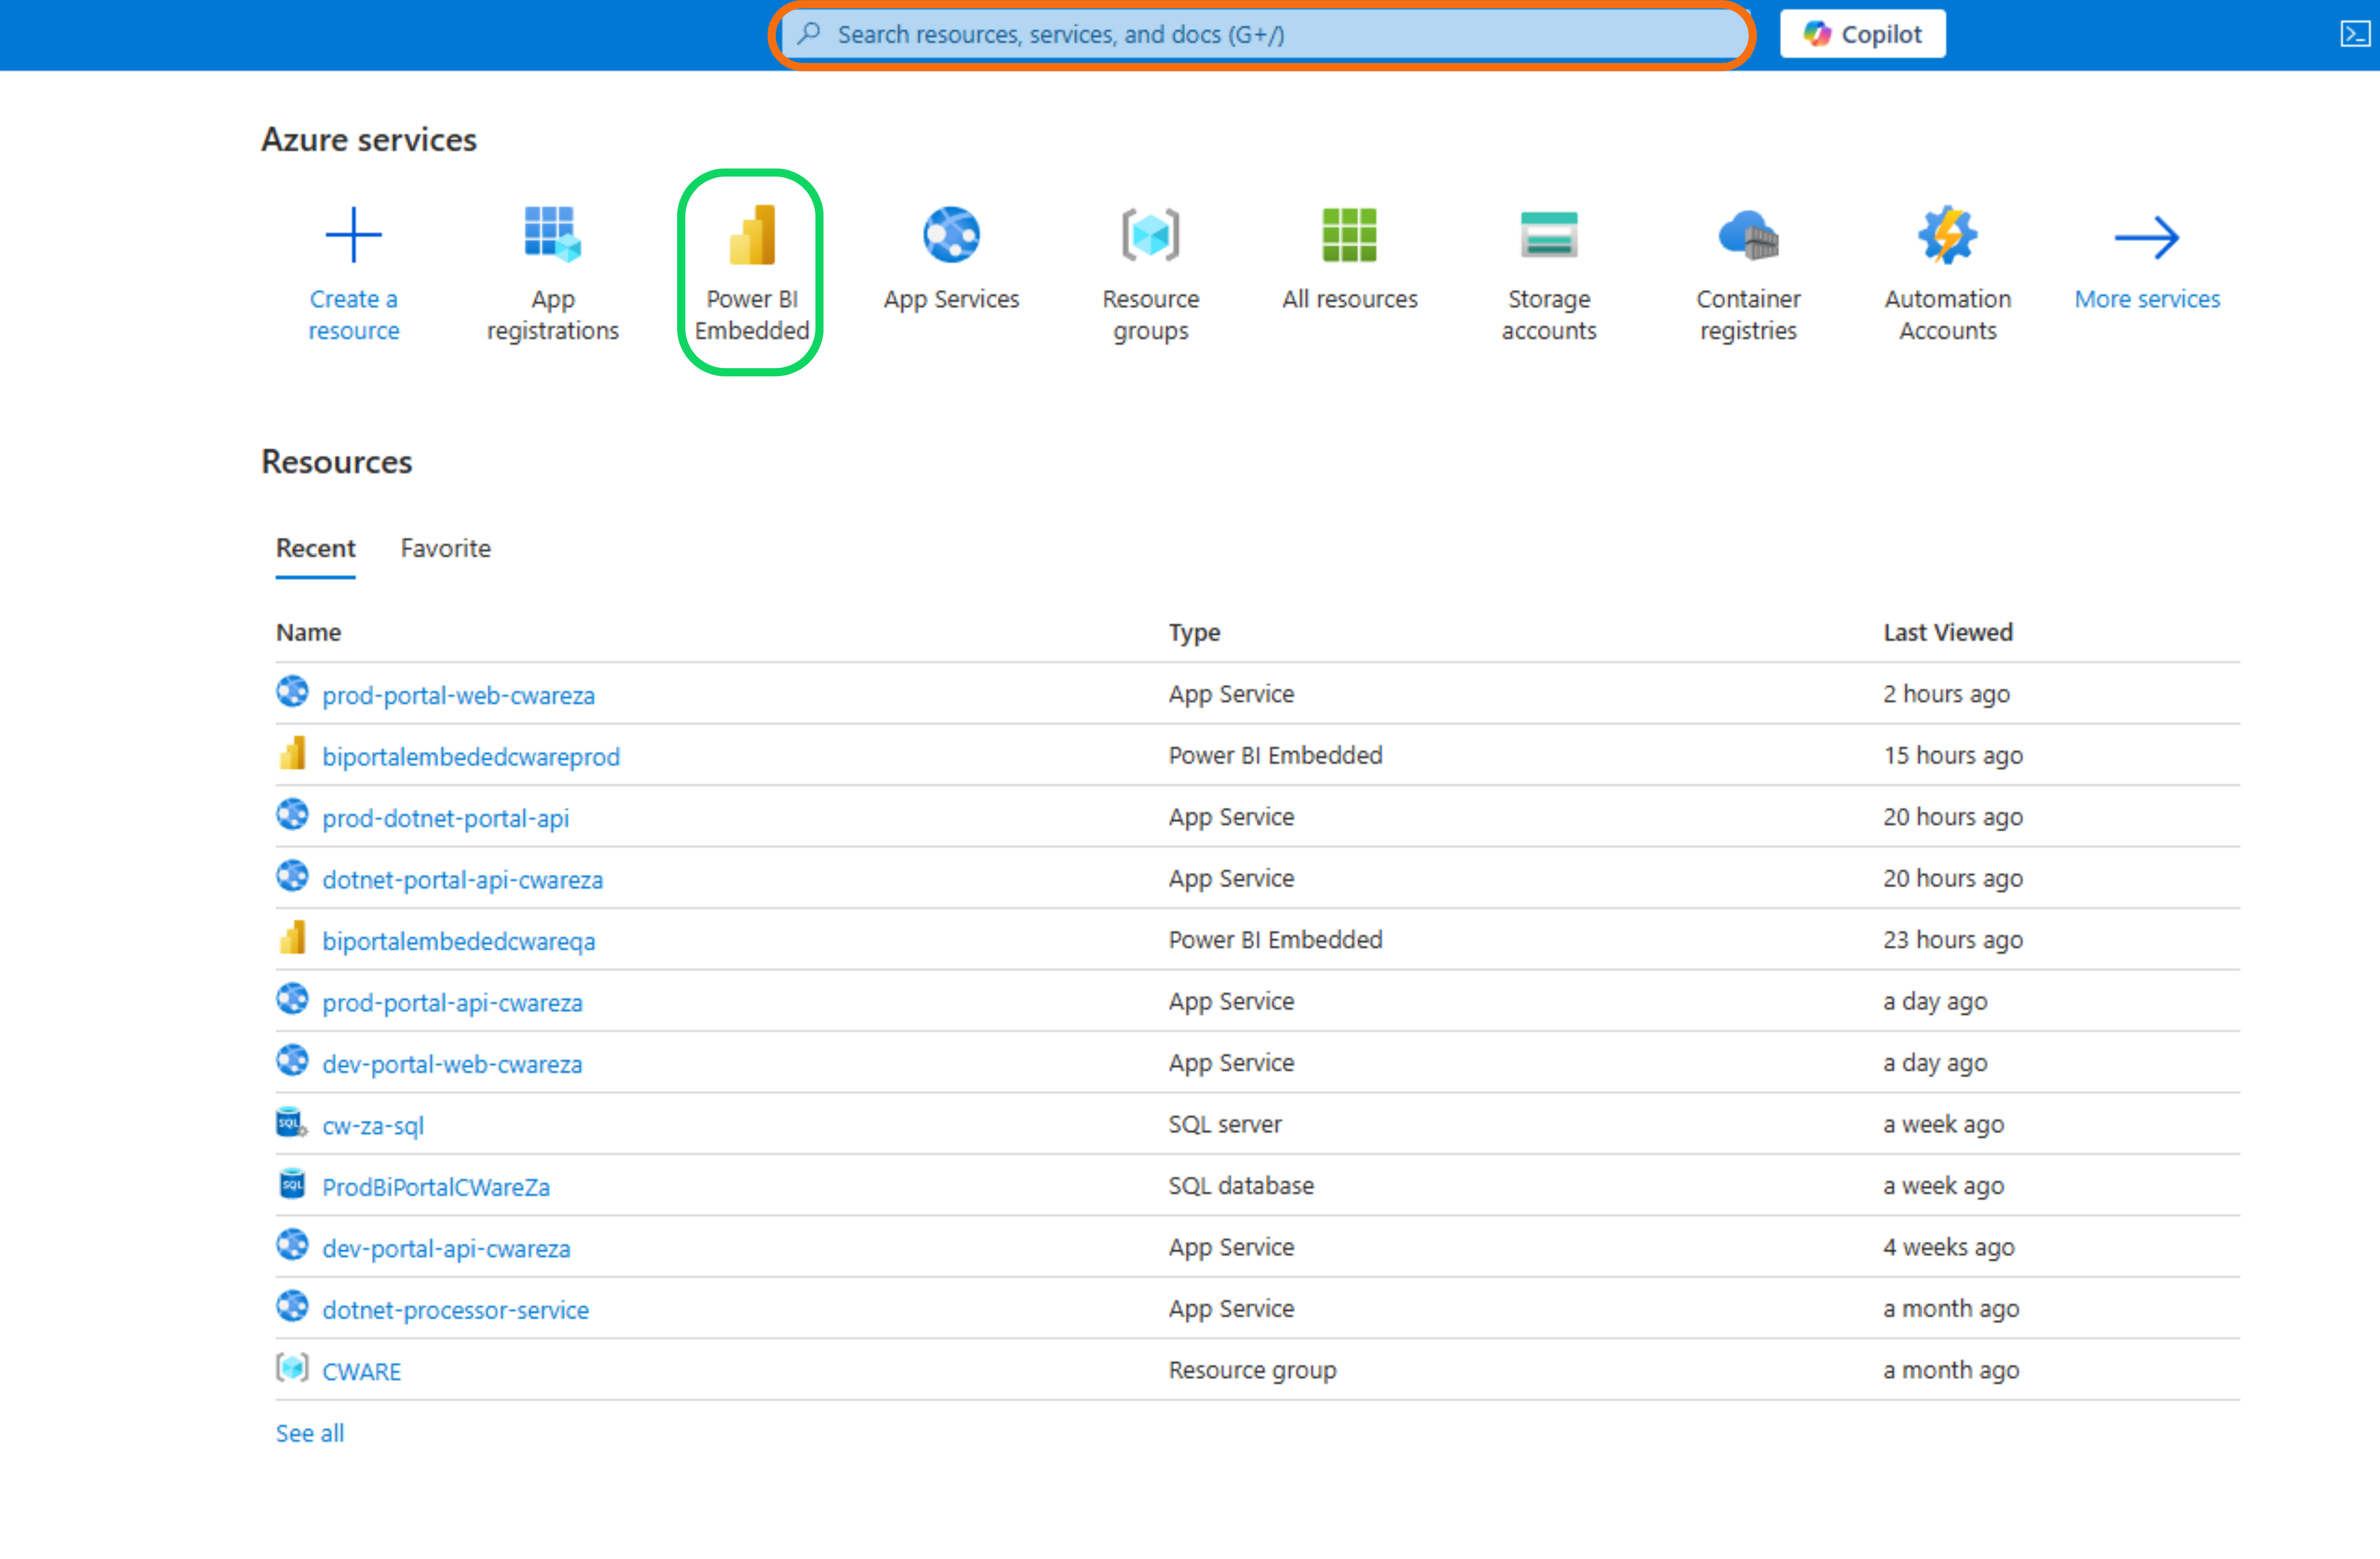Open biportalembededcwareprod resource link
The height and width of the screenshot is (1559, 2380).
(x=470, y=757)
